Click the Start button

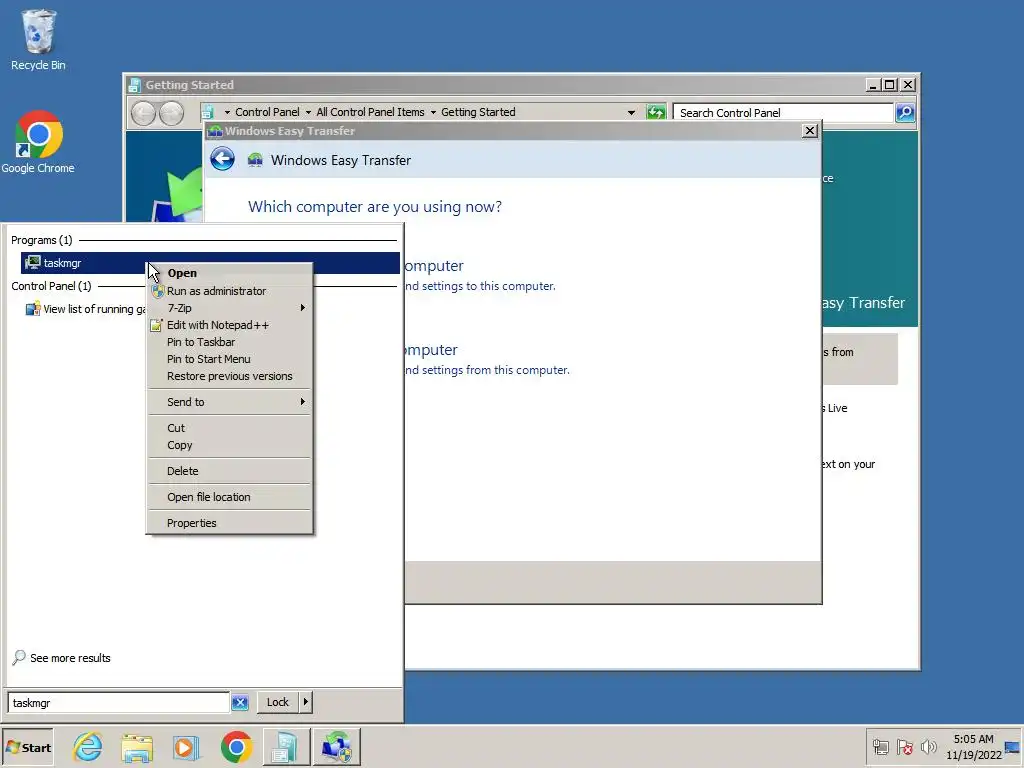click(28, 747)
